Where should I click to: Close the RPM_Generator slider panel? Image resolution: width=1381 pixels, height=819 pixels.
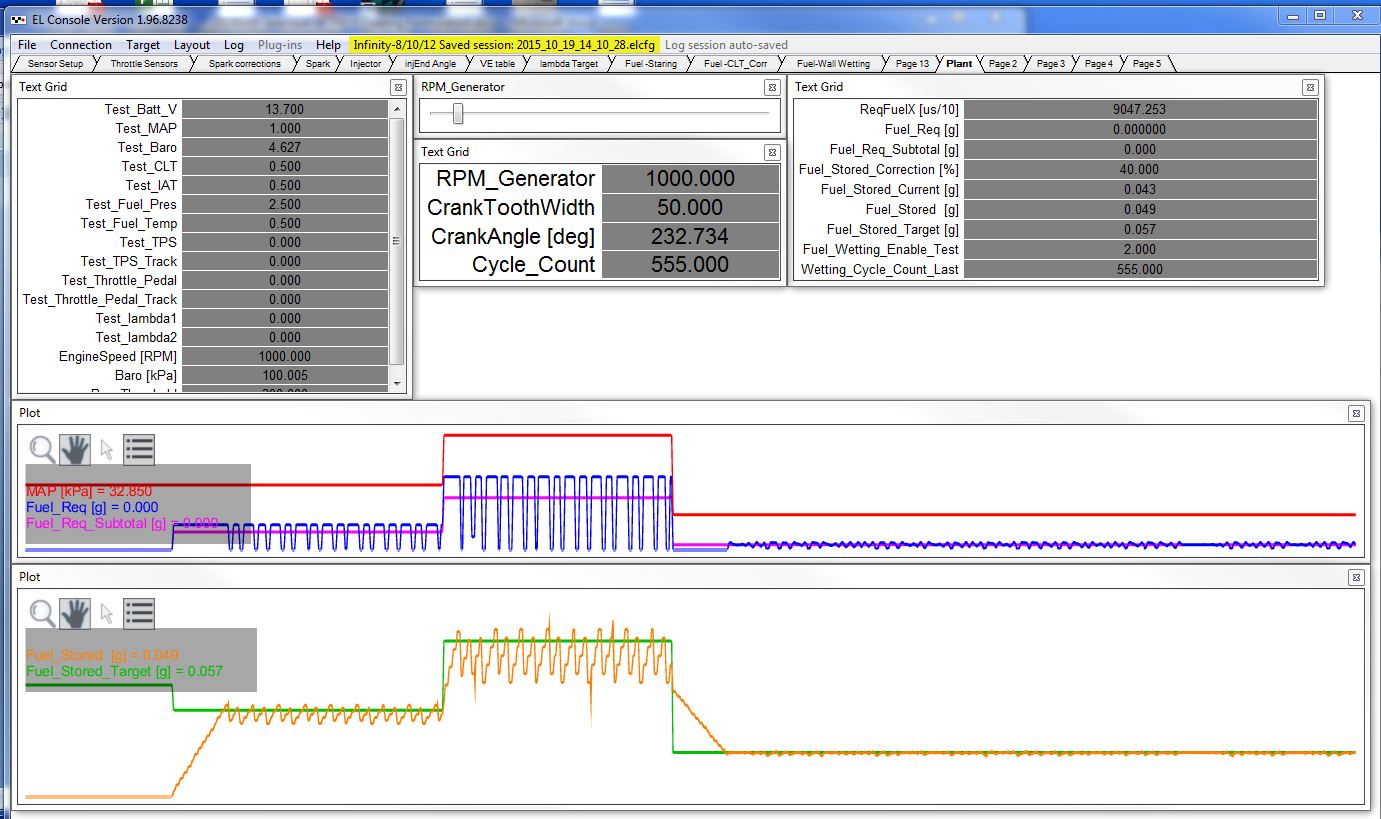point(772,88)
